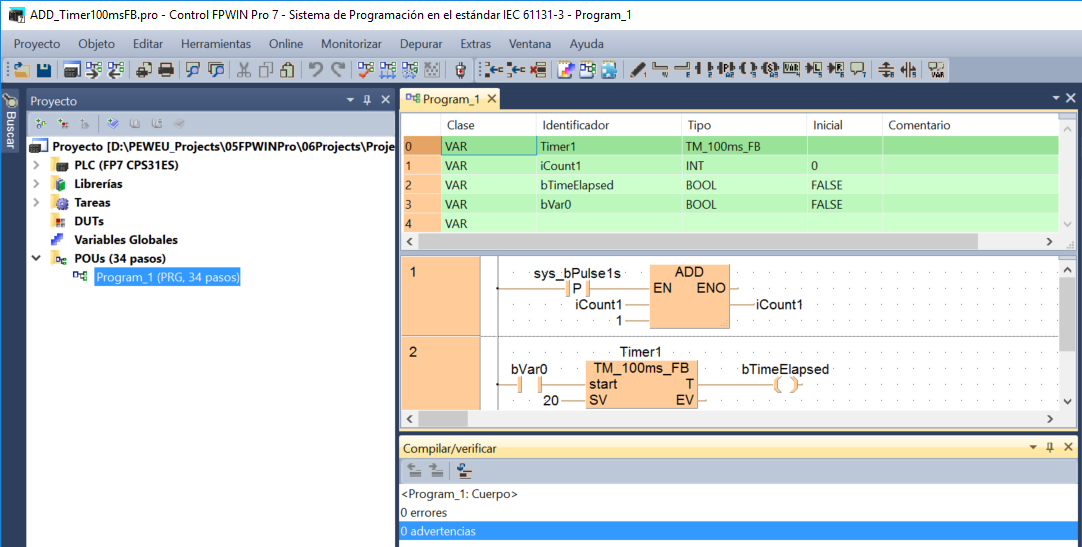Close the Program_1 tab
The width and height of the screenshot is (1082, 547).
point(491,99)
